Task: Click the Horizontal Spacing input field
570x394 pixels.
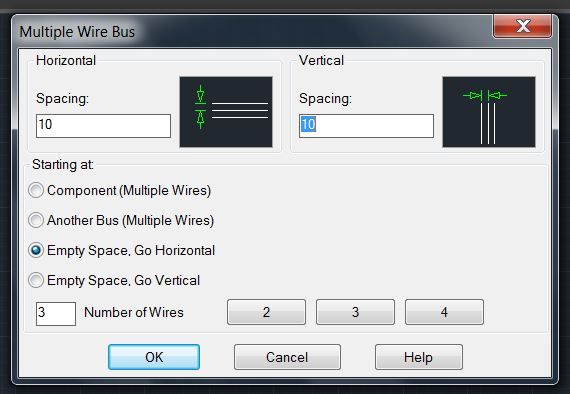Action: click(103, 126)
